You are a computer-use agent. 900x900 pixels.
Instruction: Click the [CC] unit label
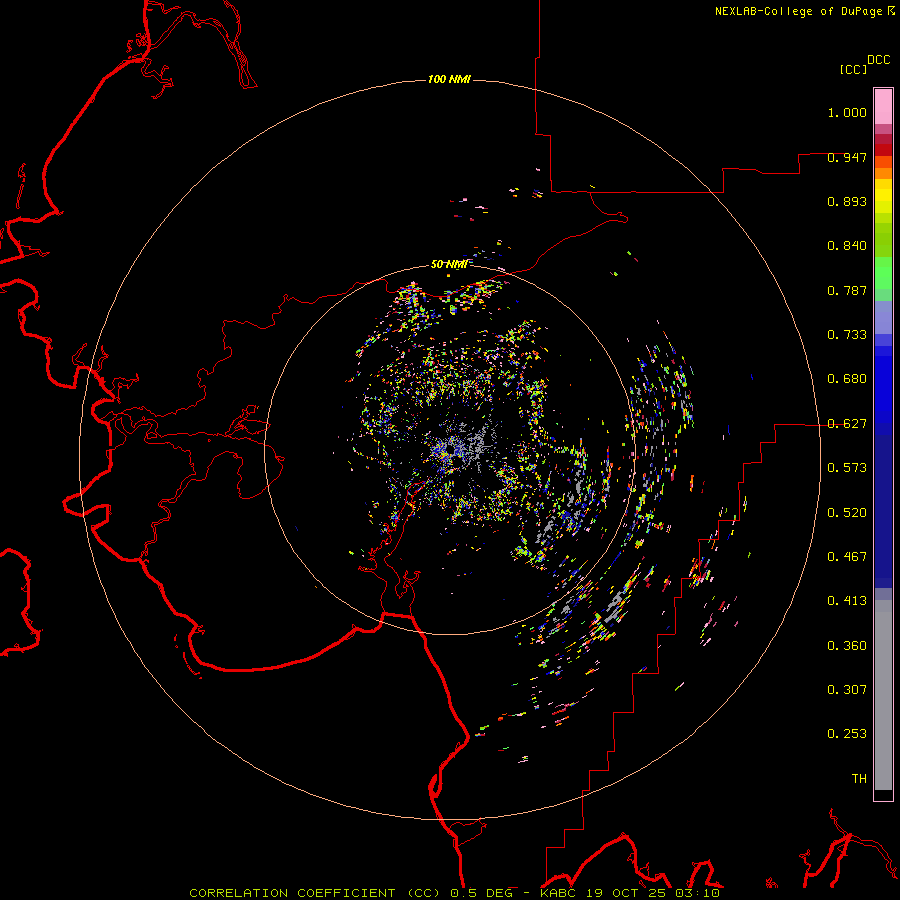coord(853,69)
